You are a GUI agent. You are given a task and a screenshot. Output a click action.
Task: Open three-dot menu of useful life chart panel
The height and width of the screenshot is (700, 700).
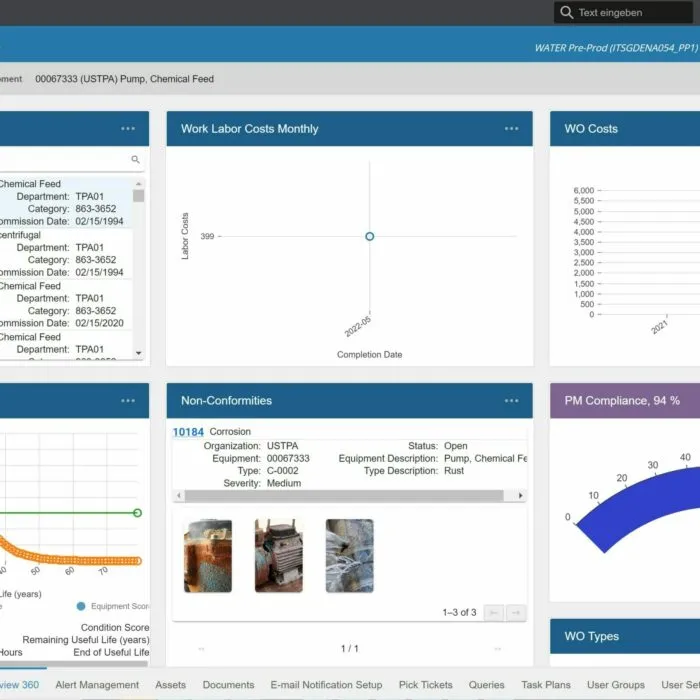pyautogui.click(x=128, y=400)
